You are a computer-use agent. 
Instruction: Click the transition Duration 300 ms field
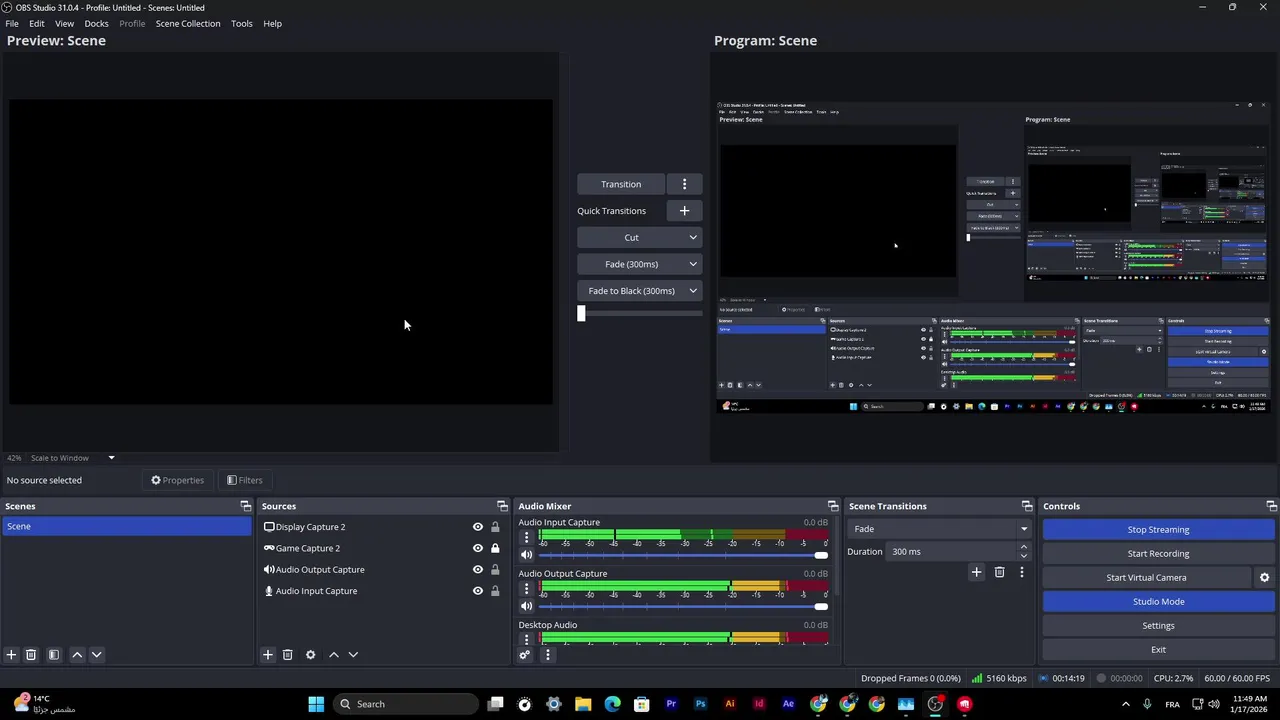point(951,552)
